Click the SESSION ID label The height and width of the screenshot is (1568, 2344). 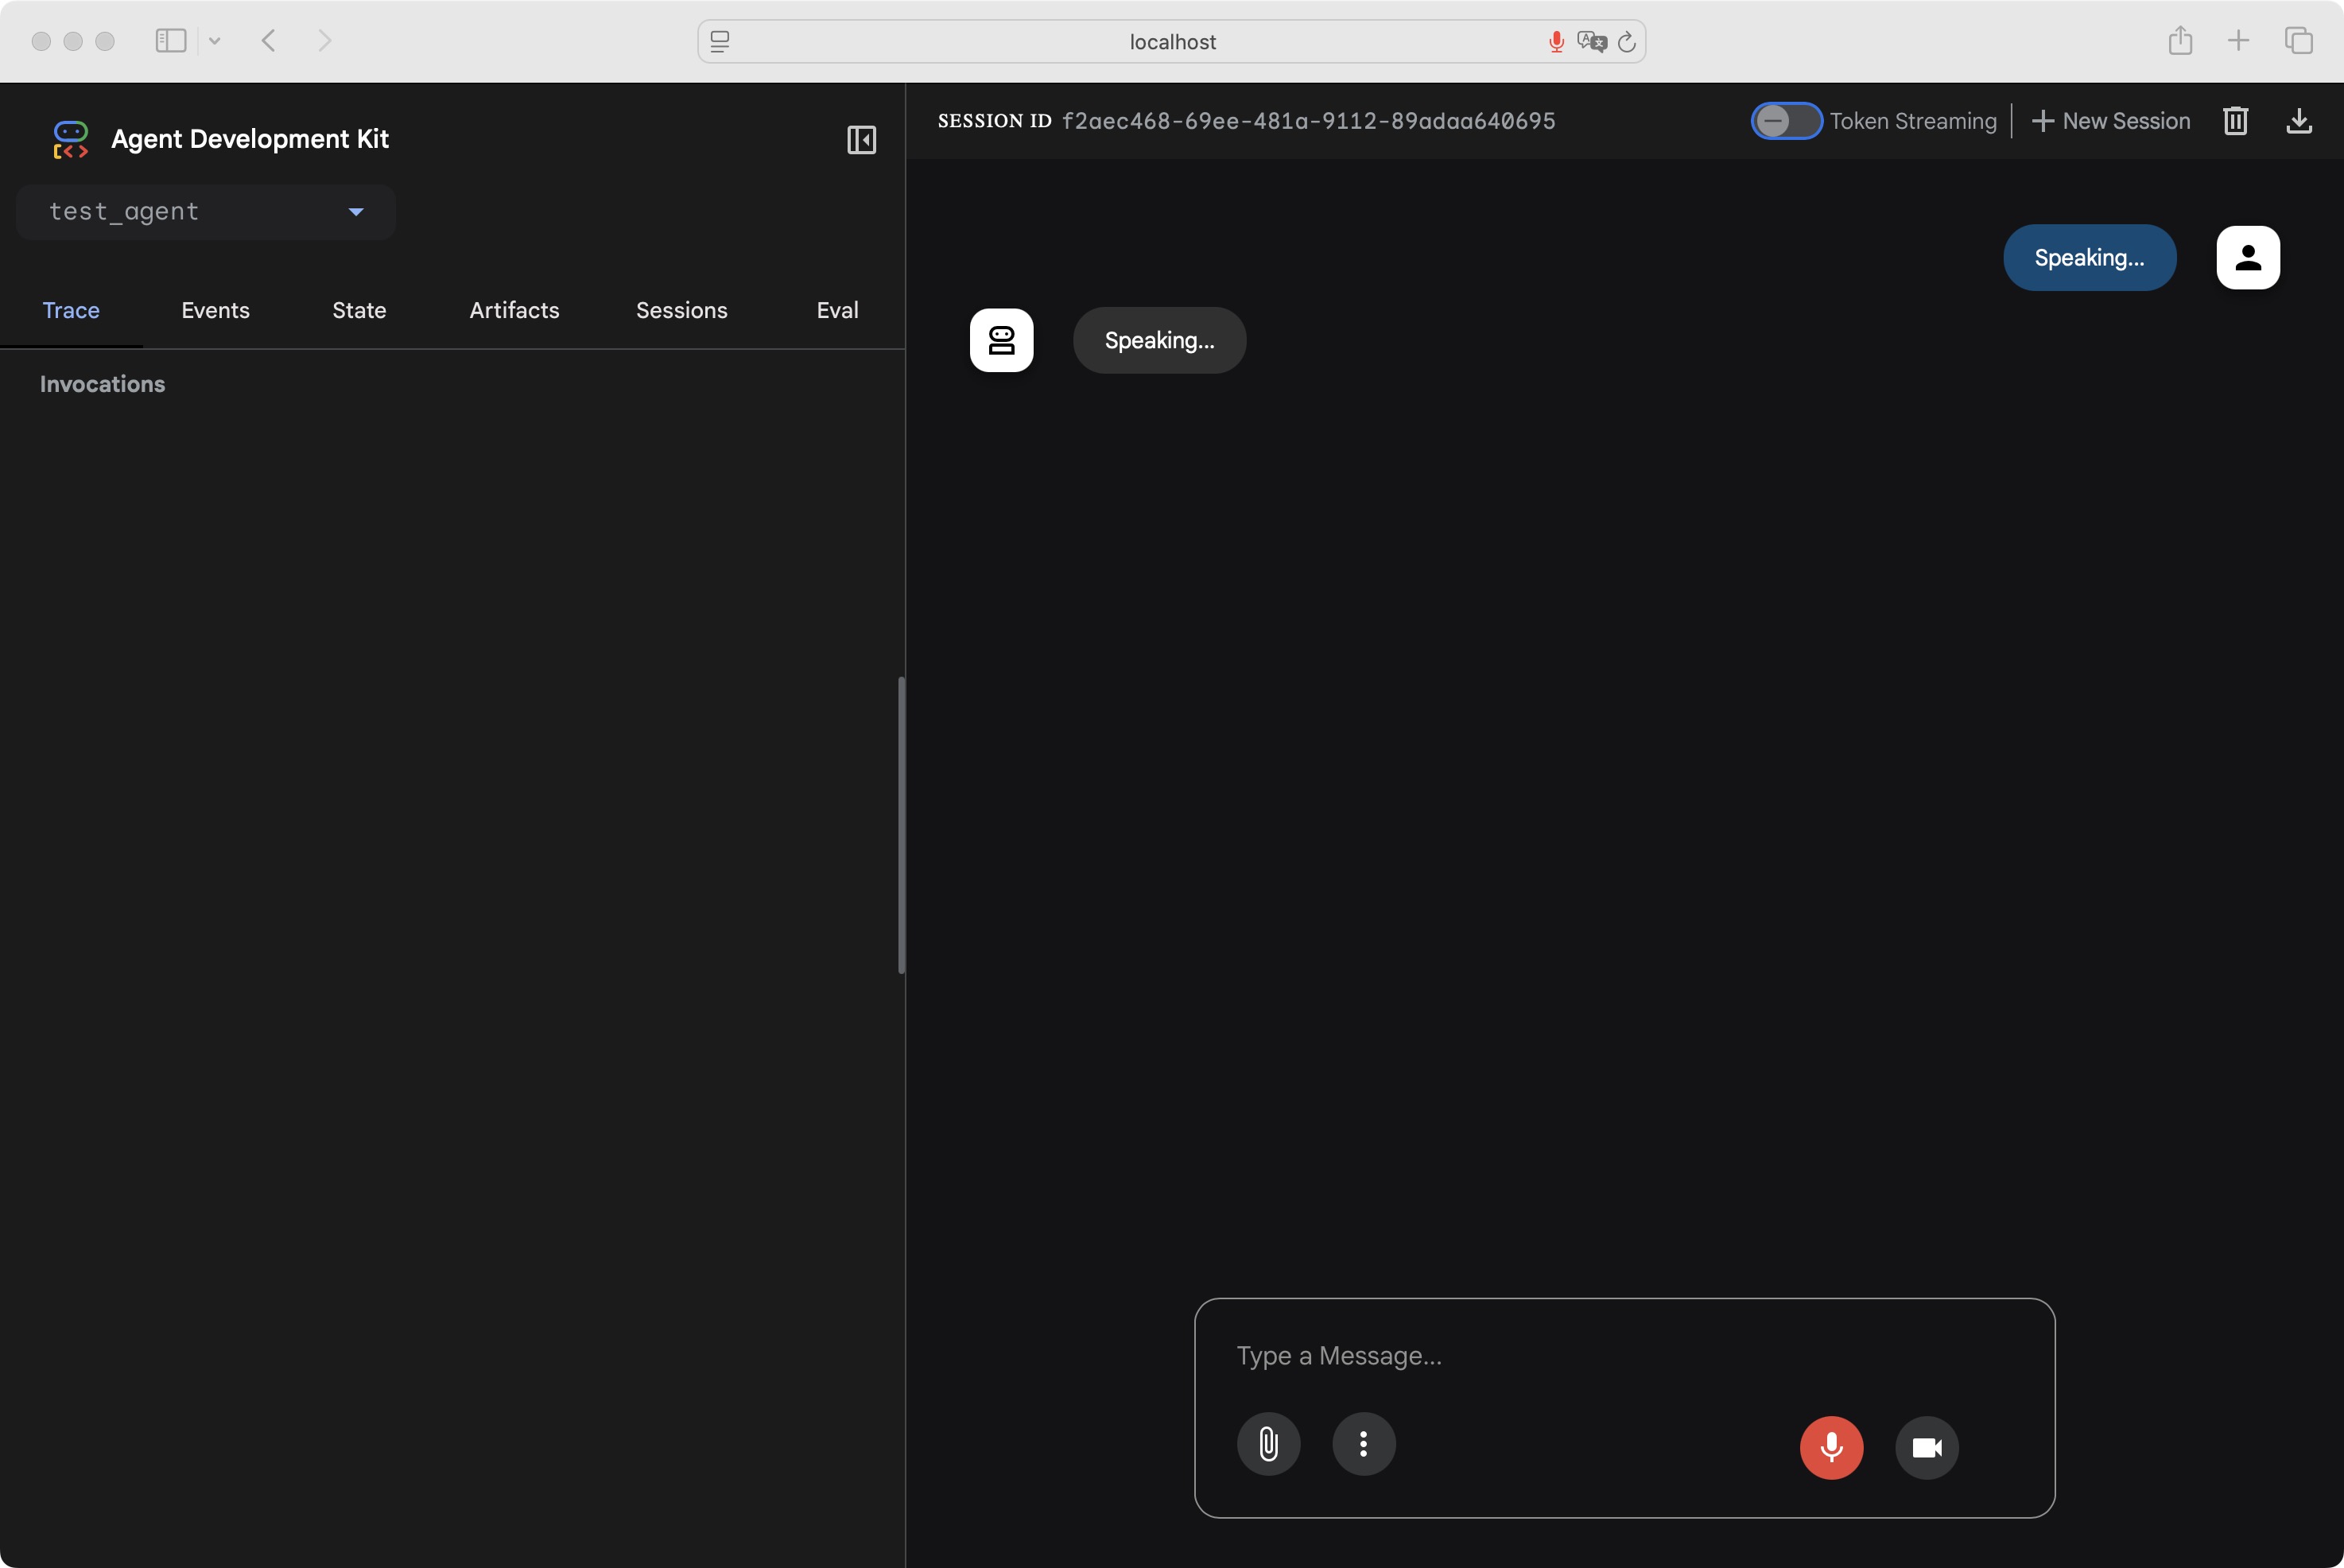[x=994, y=121]
